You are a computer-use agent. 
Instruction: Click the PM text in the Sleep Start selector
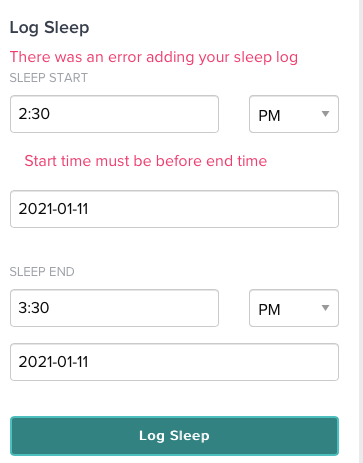coord(269,116)
